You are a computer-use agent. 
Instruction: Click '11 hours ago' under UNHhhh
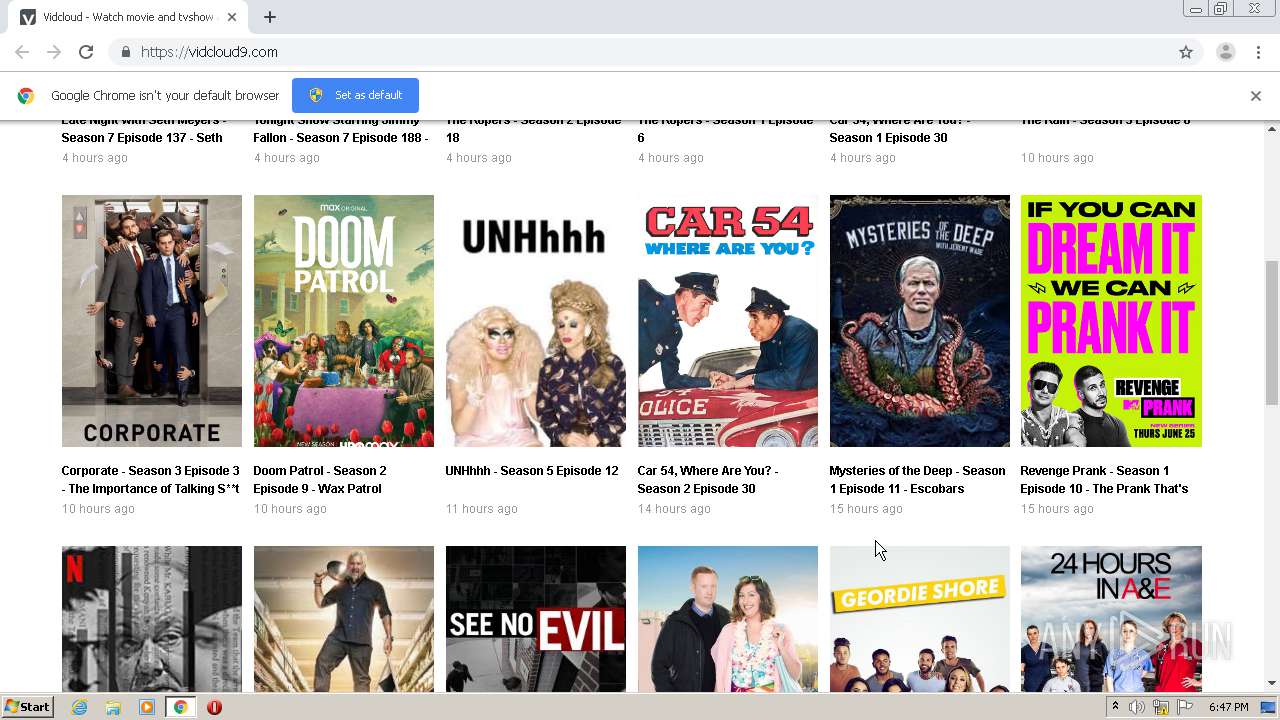[x=482, y=509]
